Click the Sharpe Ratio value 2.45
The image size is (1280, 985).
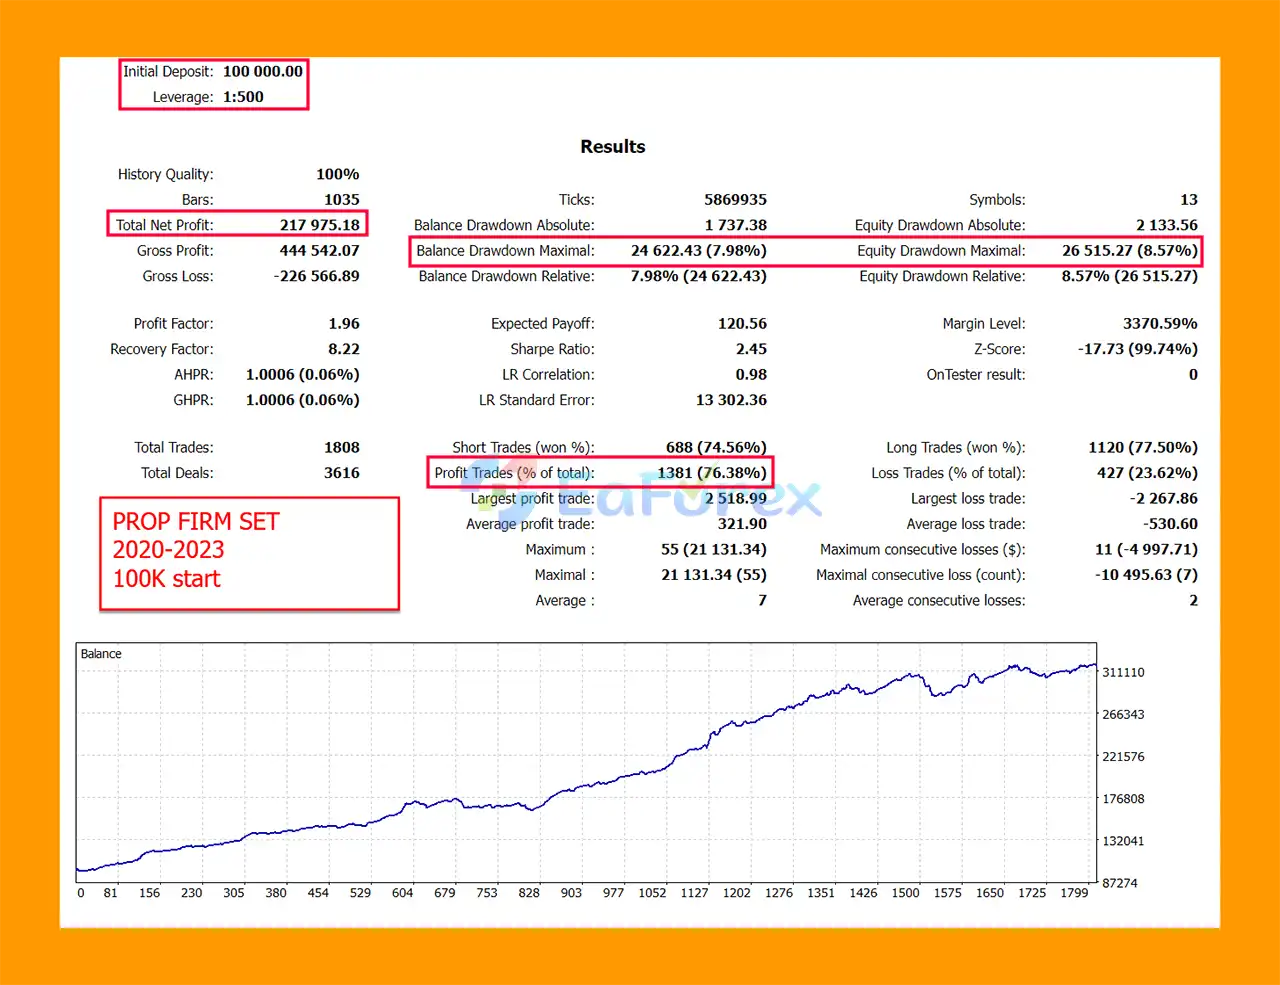[x=750, y=349]
